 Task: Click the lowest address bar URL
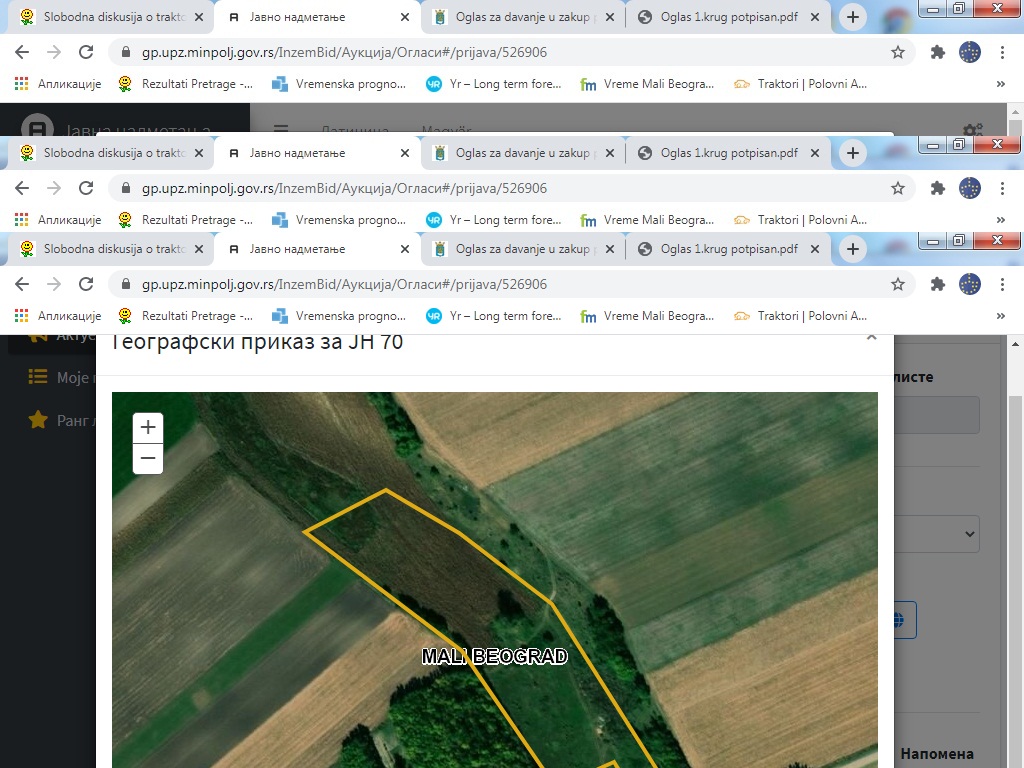344,284
